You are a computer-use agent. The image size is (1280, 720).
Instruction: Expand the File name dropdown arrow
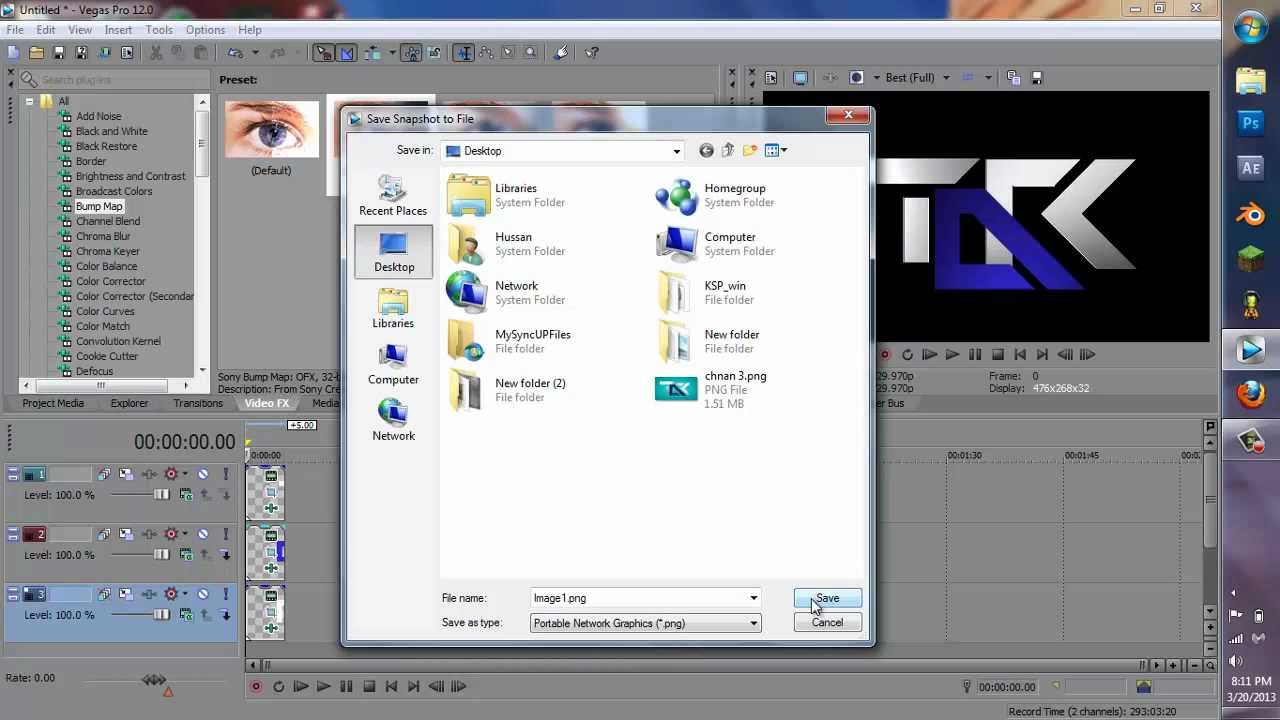(753, 598)
